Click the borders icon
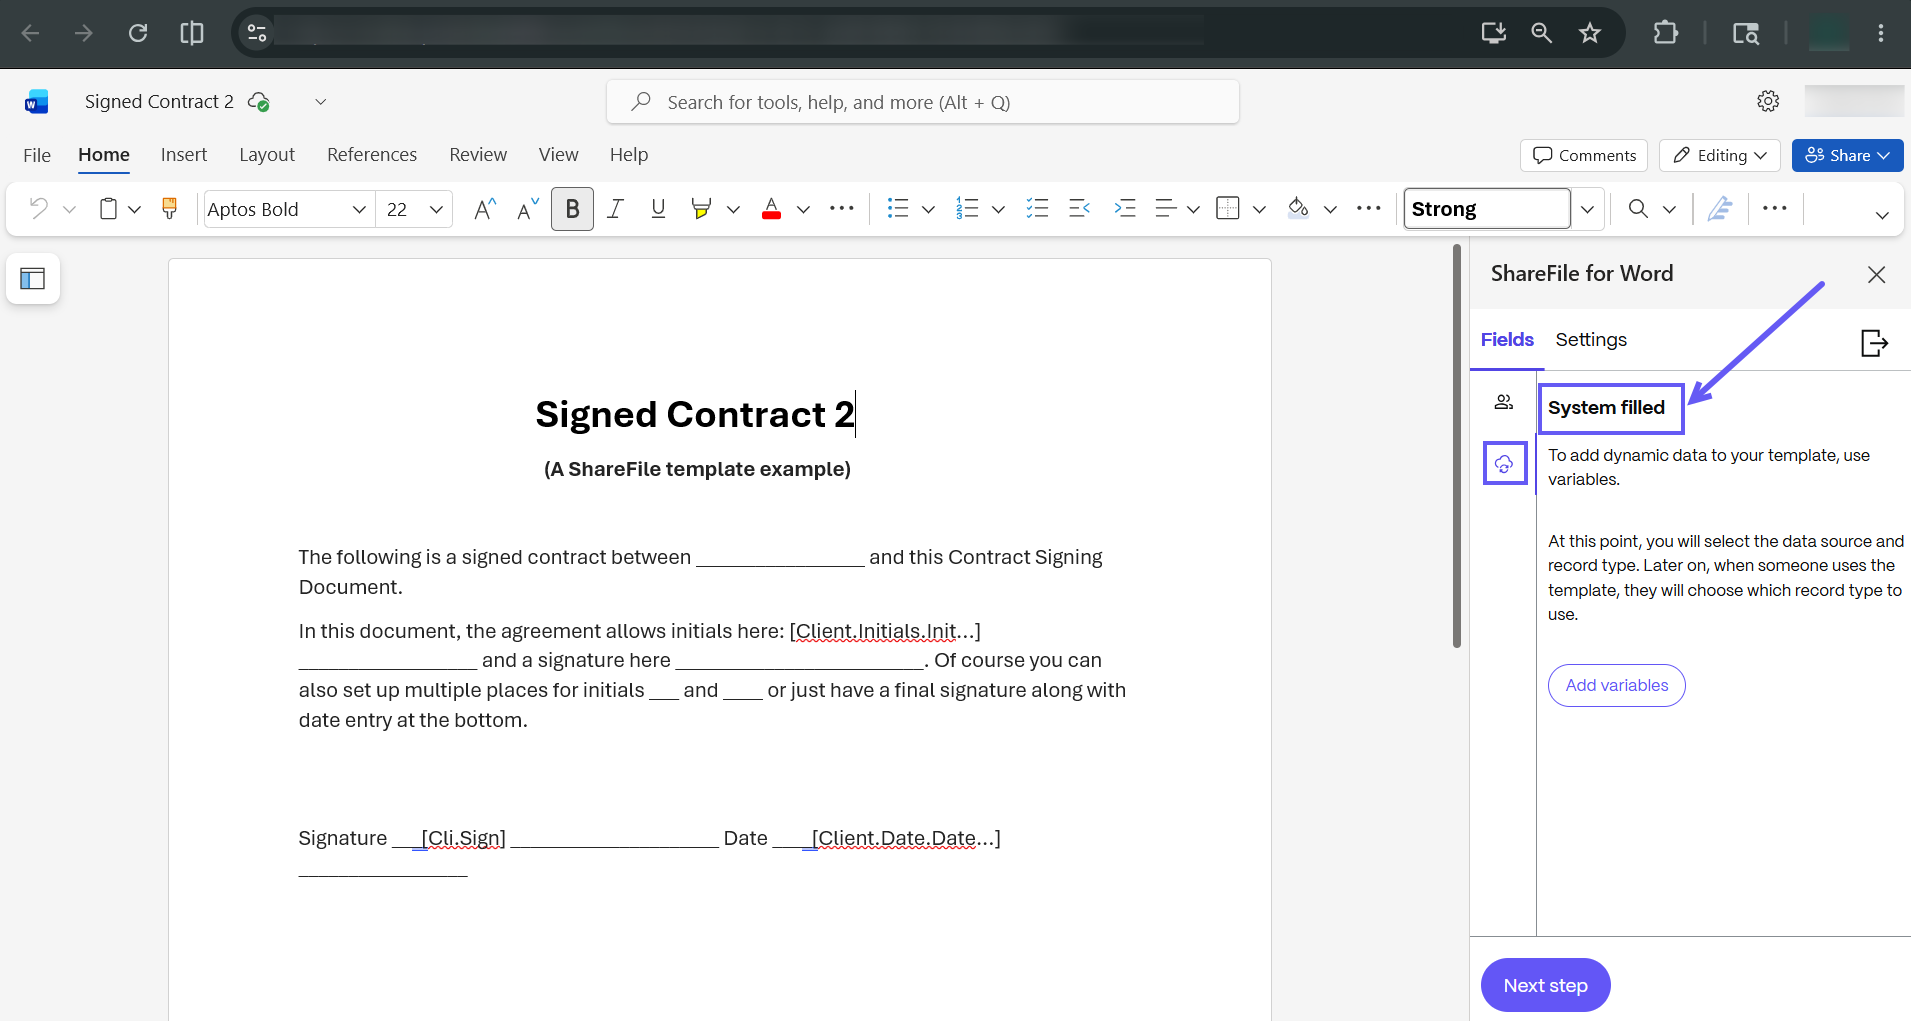Image resolution: width=1911 pixels, height=1021 pixels. [1227, 208]
